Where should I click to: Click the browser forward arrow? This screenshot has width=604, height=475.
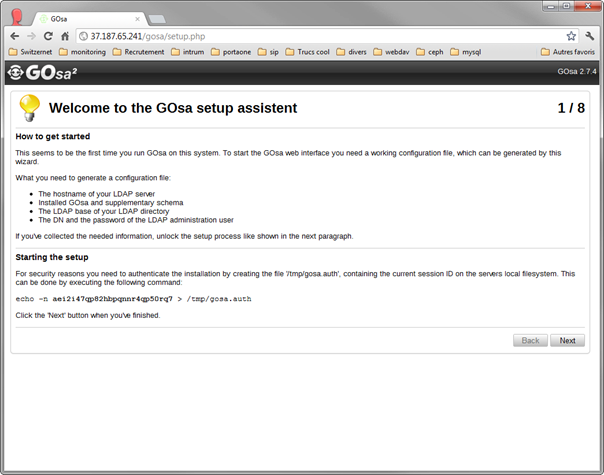coord(32,36)
